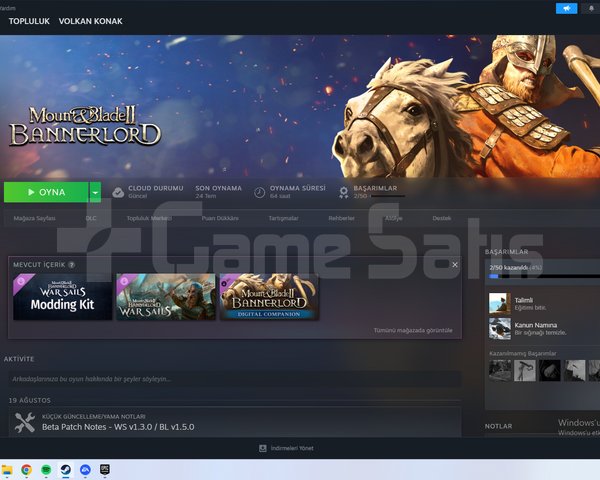Click the Mevcut İçerik help question icon

pos(72,264)
